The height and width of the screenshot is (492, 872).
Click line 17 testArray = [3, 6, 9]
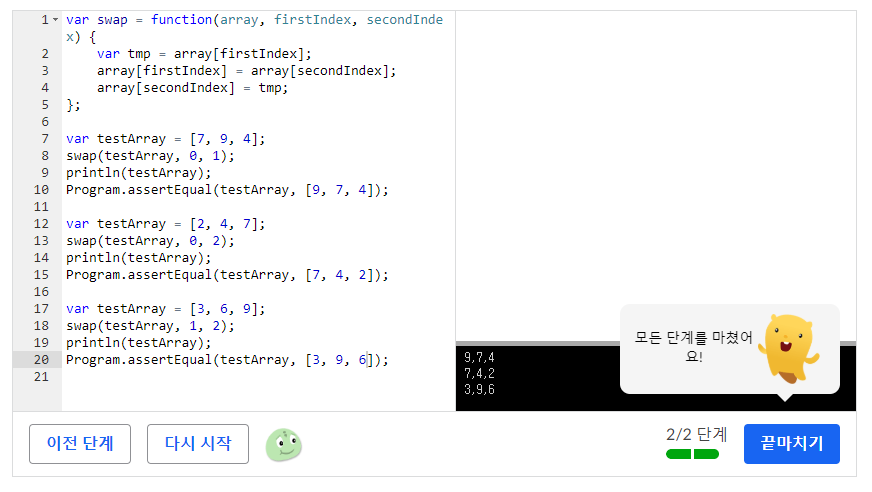click(x=166, y=309)
